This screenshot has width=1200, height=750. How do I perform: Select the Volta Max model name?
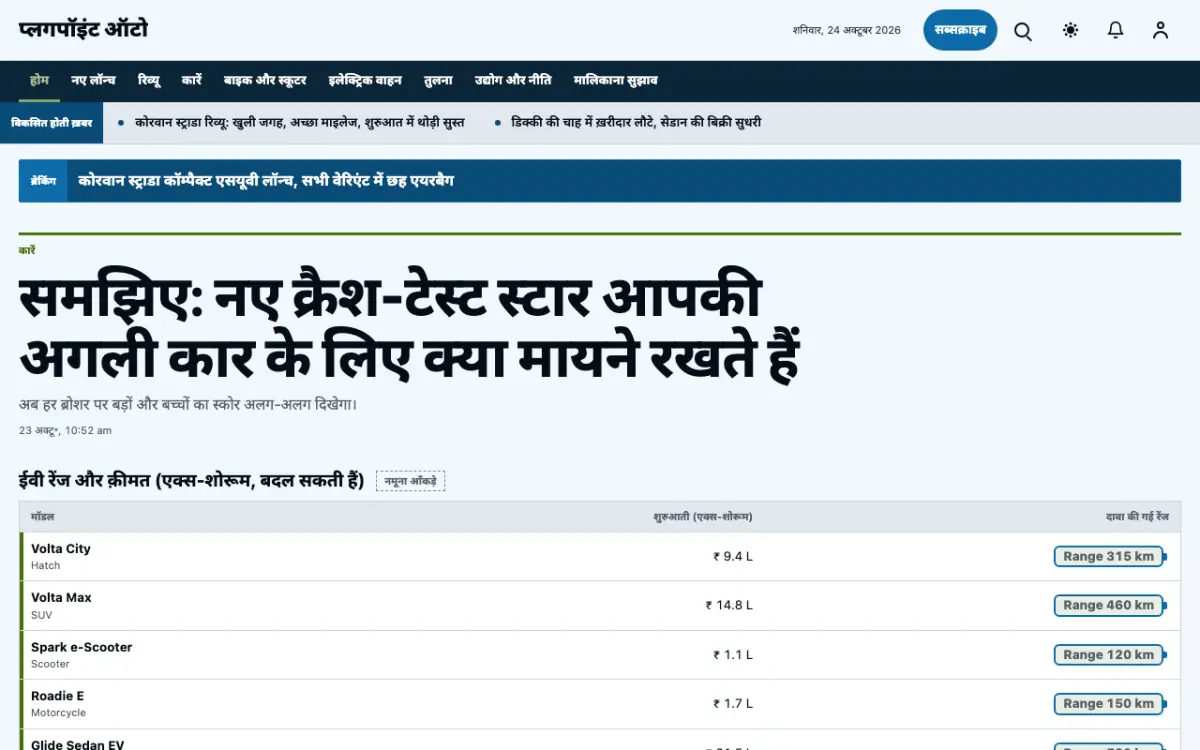[x=61, y=597]
